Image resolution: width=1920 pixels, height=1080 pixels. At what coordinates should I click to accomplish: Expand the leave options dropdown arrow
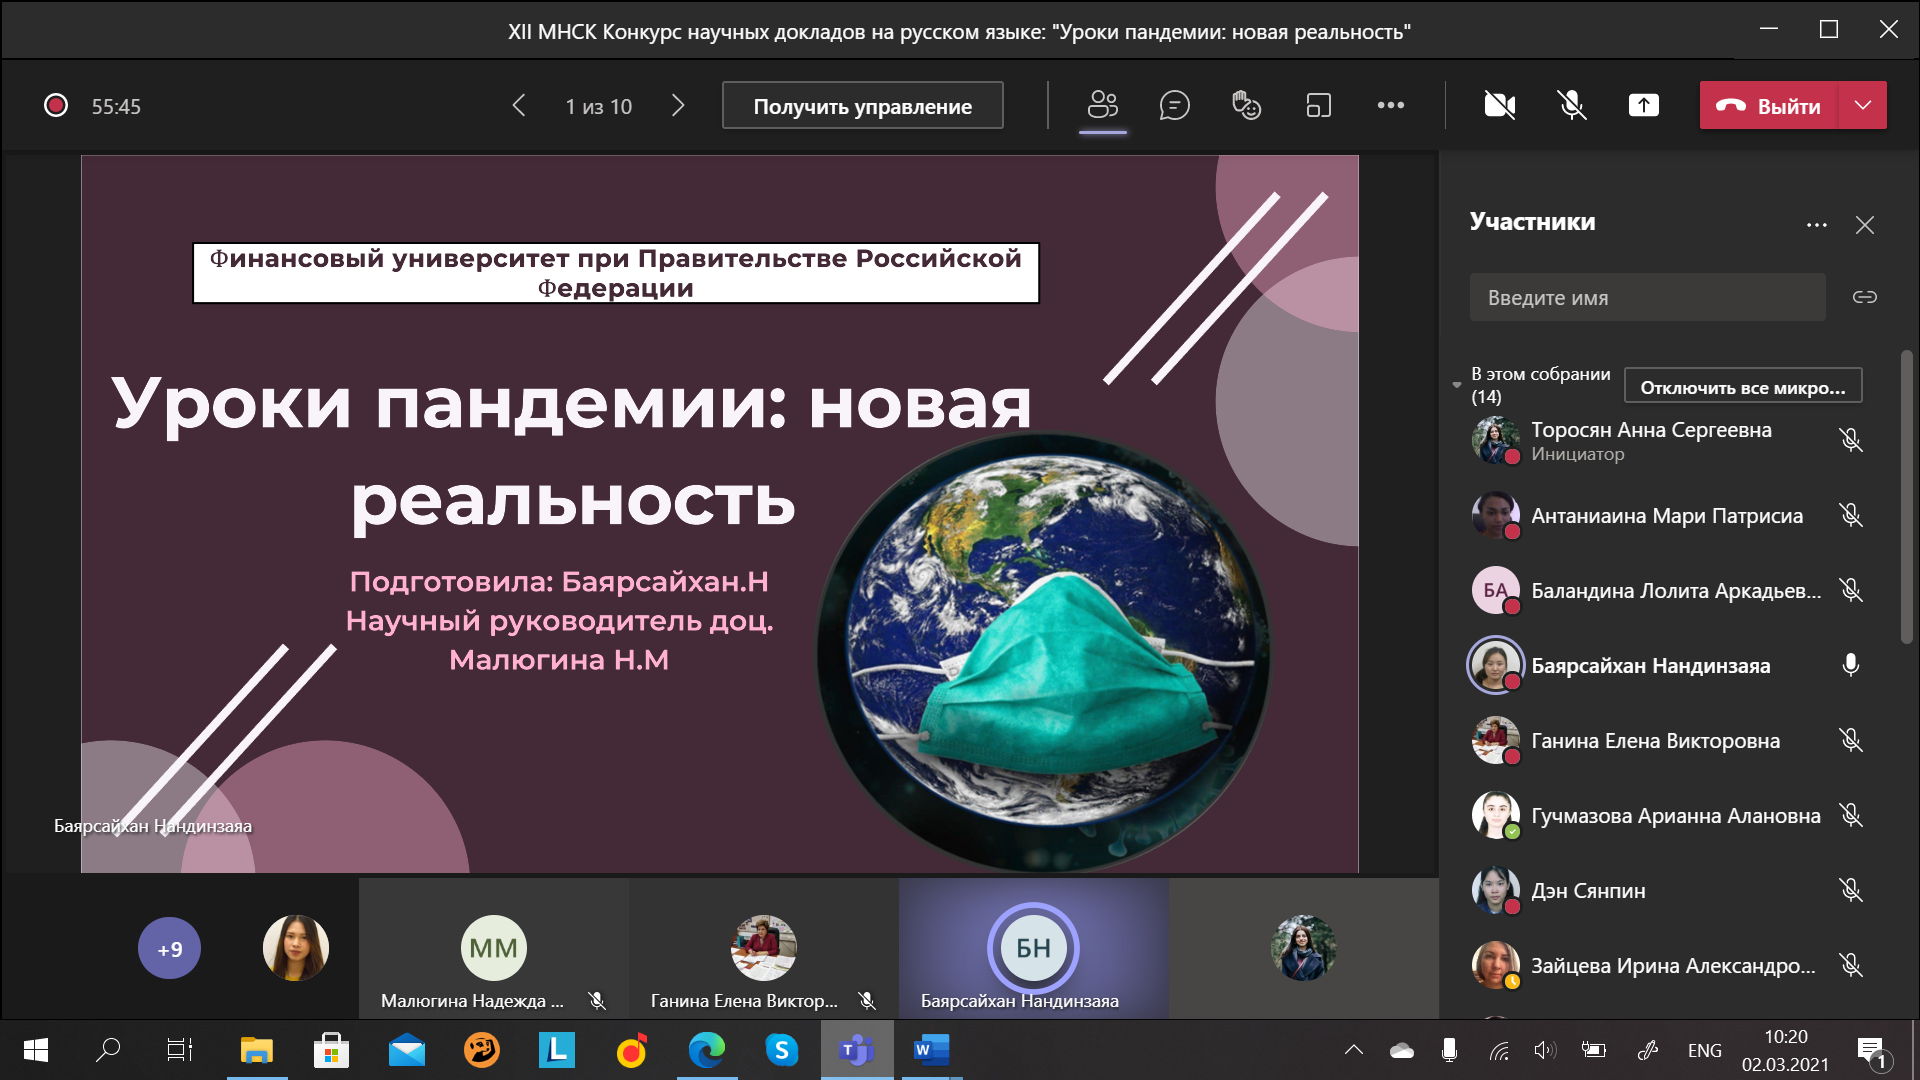[1862, 105]
